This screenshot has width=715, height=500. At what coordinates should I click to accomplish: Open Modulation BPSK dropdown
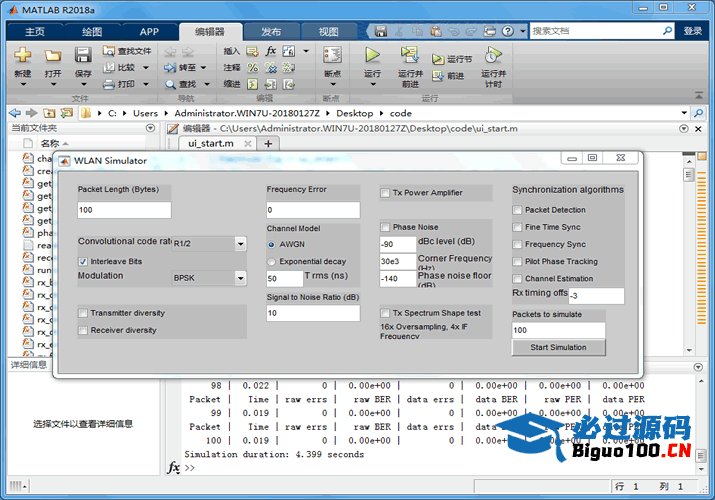(x=241, y=278)
